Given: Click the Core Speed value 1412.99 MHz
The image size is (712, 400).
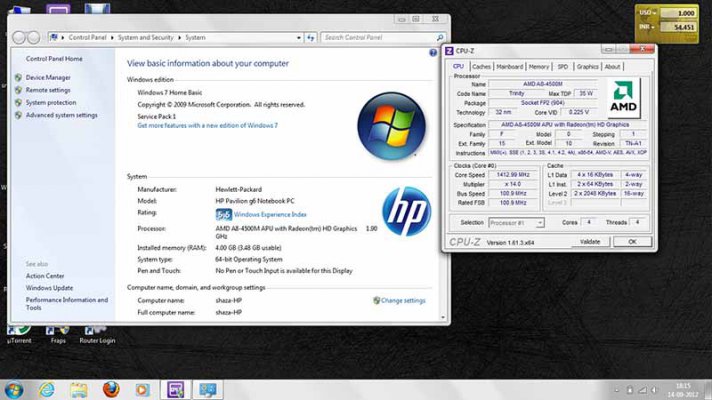Looking at the screenshot, I should pyautogui.click(x=513, y=175).
